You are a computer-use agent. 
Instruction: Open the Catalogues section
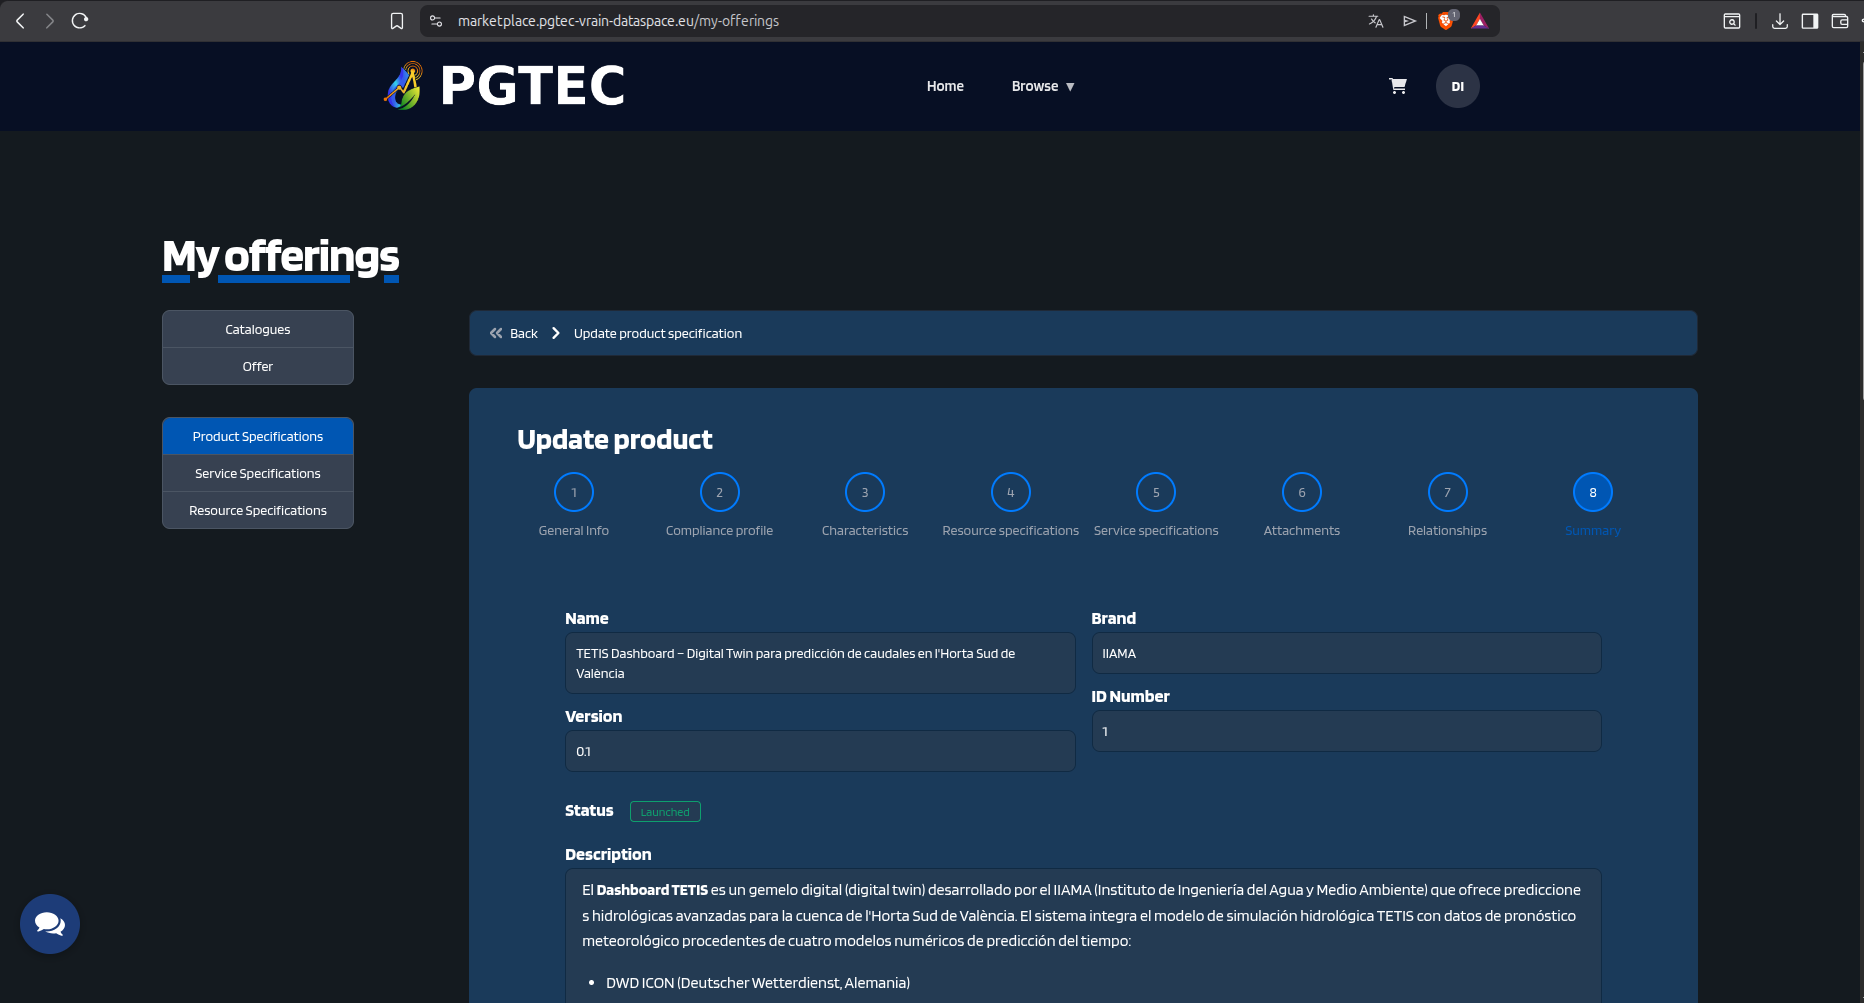258,329
